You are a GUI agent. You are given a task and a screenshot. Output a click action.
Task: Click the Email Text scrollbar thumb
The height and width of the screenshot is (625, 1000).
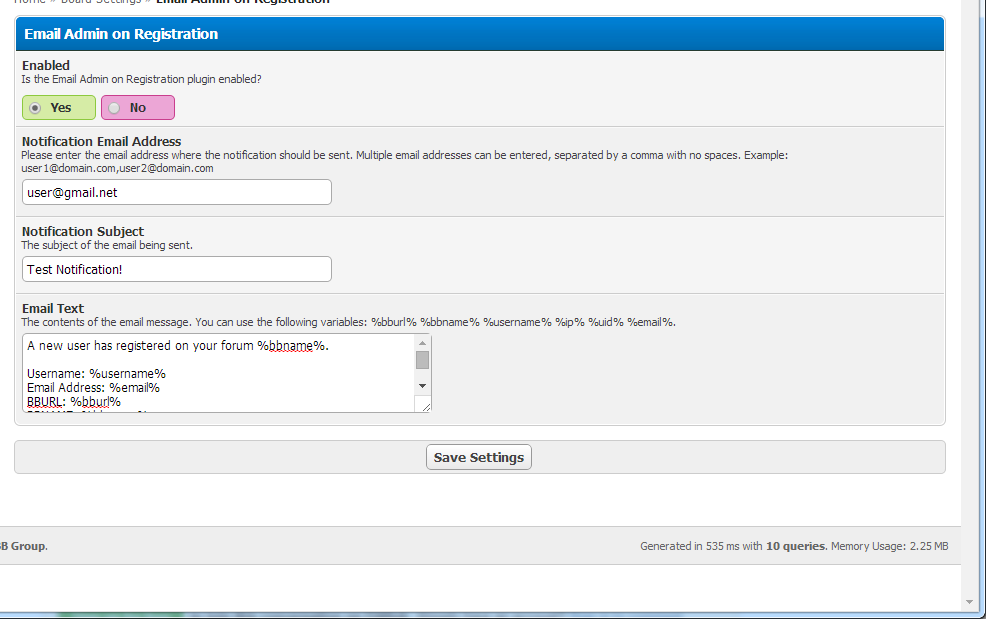(x=422, y=360)
